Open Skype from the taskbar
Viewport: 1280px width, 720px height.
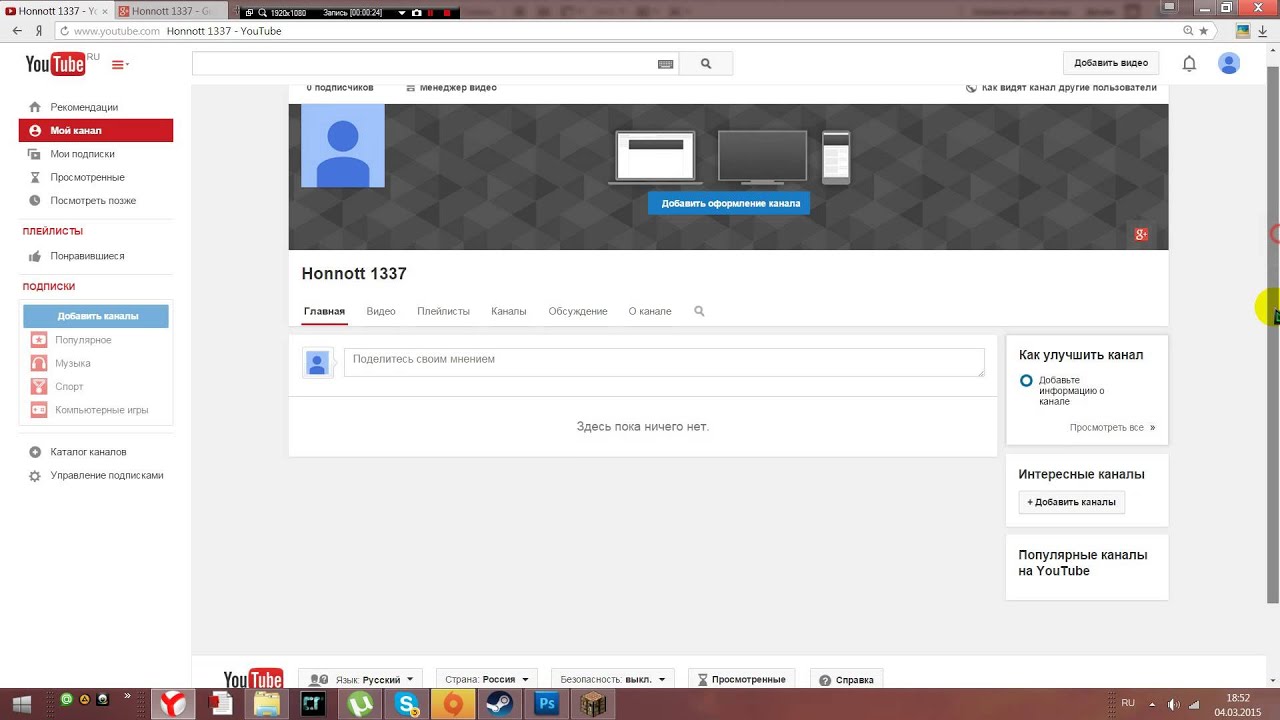click(407, 704)
